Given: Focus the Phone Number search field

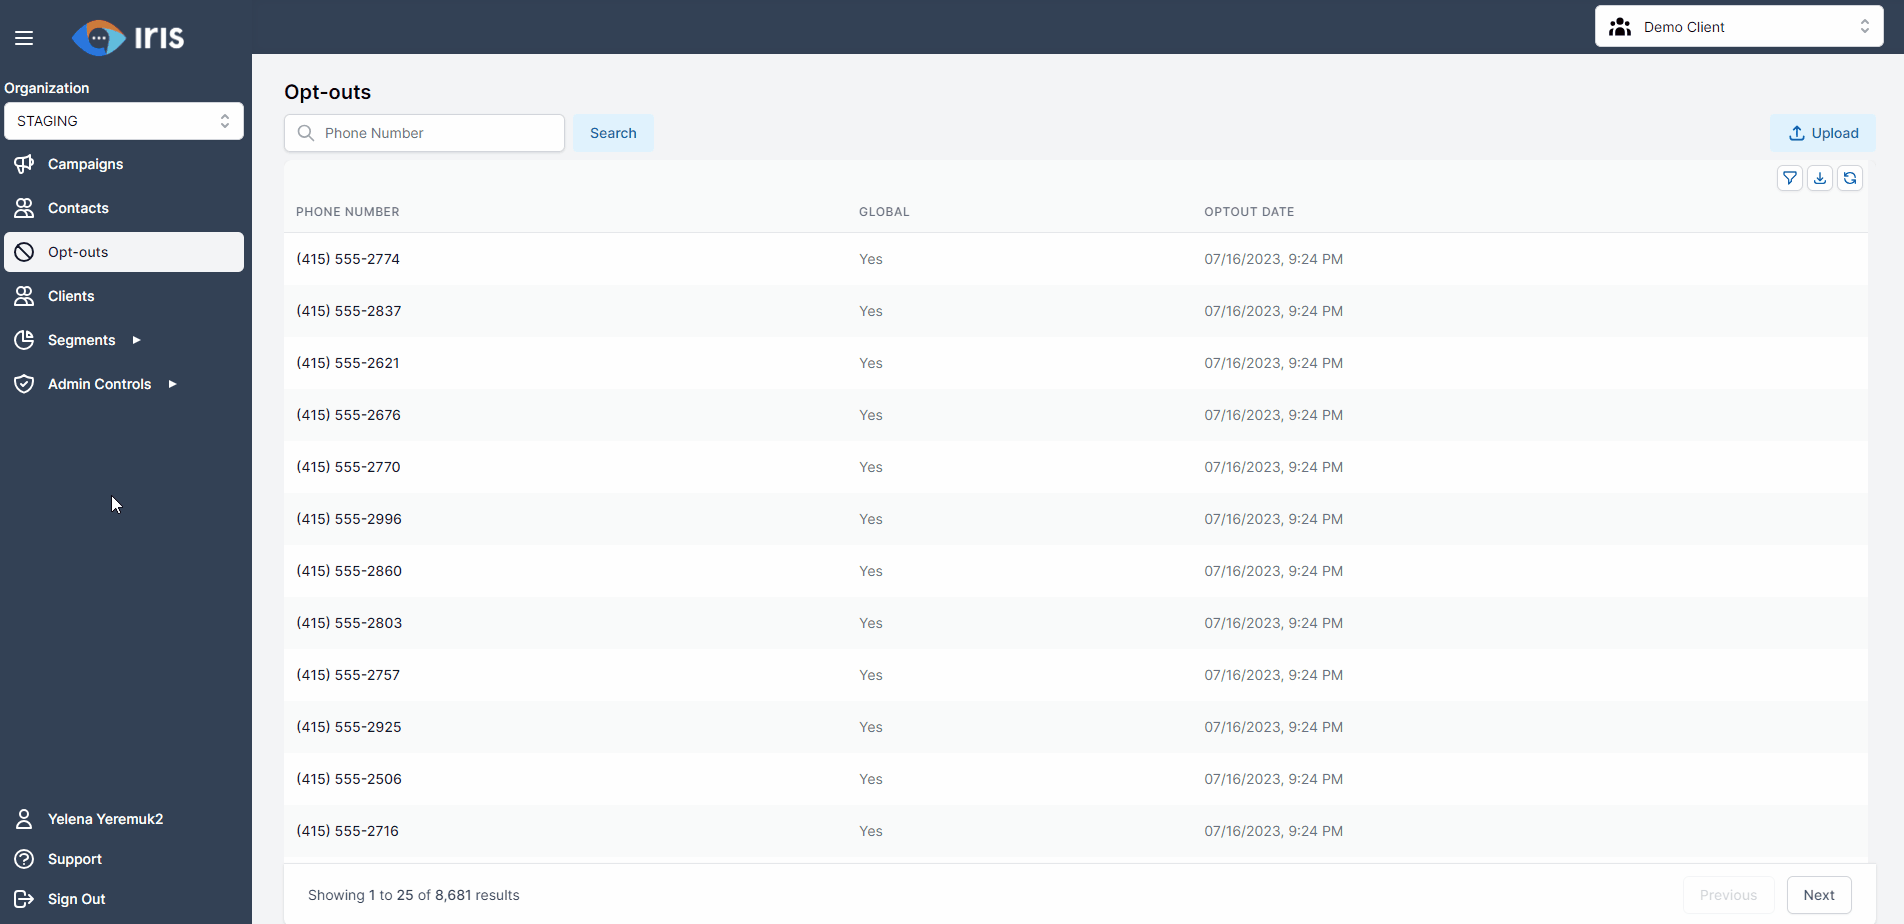Looking at the screenshot, I should click(x=424, y=133).
